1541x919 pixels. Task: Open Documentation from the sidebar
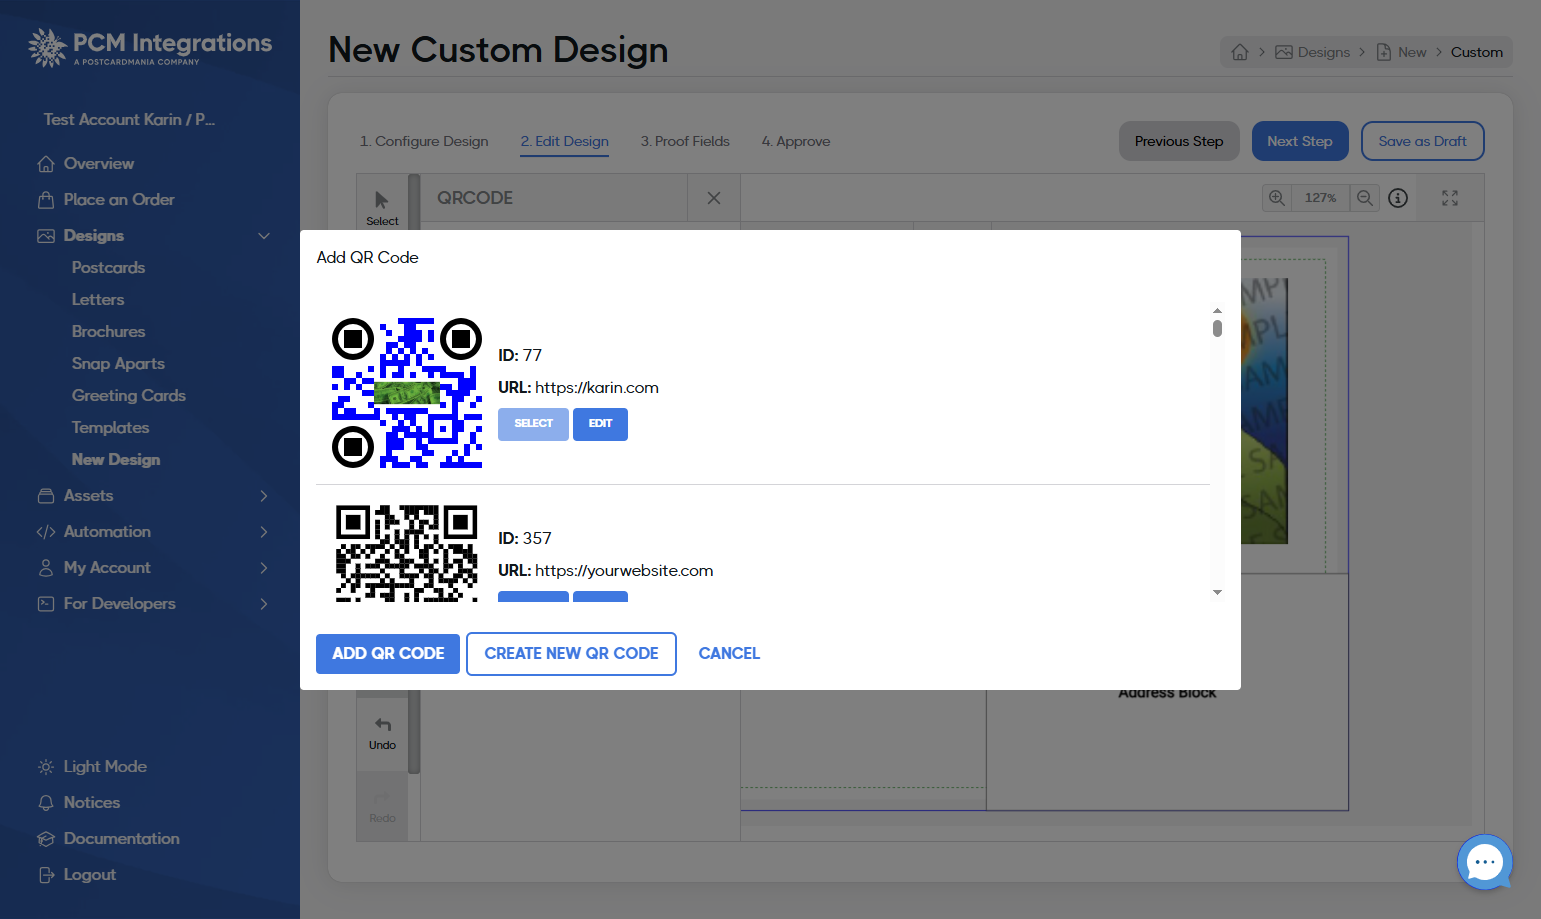click(121, 838)
